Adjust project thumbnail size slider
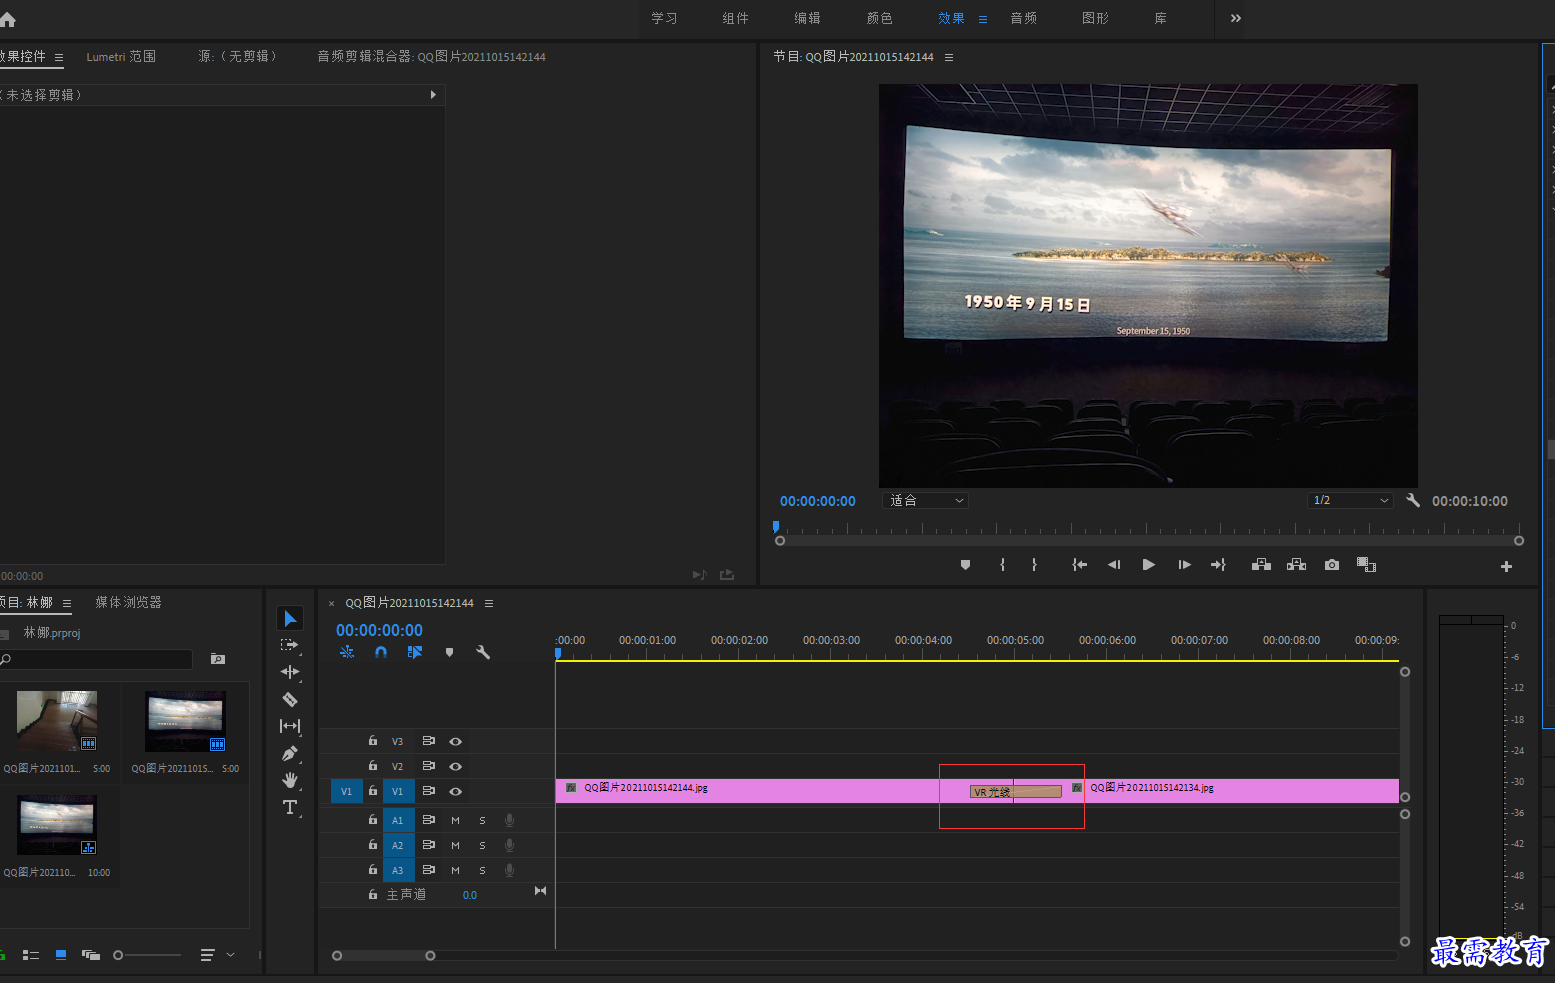Image resolution: width=1555 pixels, height=983 pixels. (118, 955)
